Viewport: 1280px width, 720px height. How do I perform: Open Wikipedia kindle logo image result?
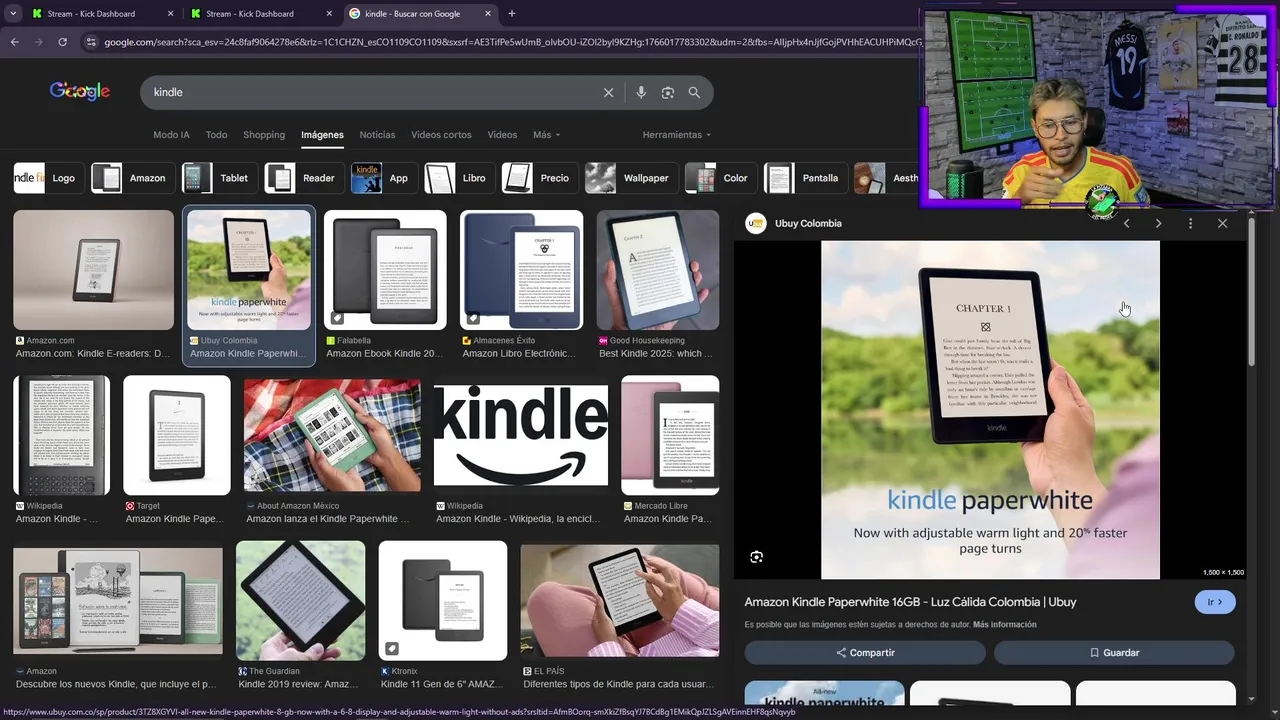tap(521, 435)
